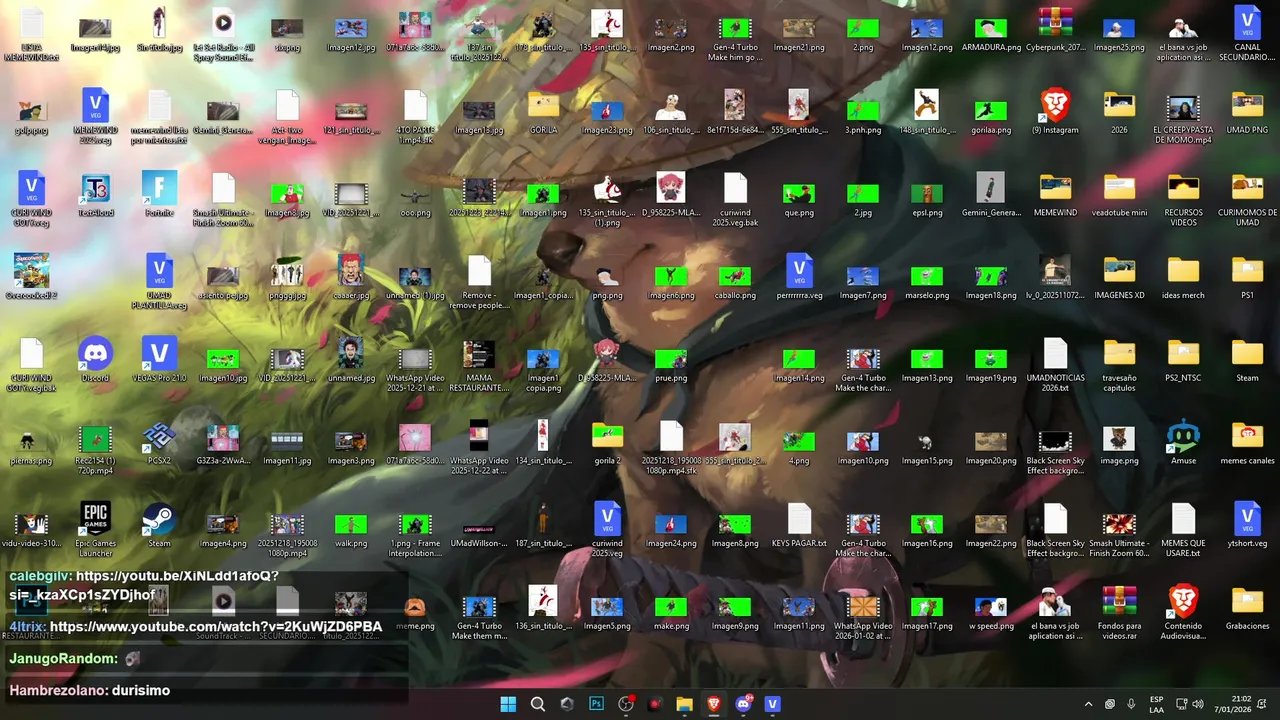Screen dimensions: 1280x720
Task: Select UMADNOTICIAS 2026.txt file
Action: pos(1055,365)
